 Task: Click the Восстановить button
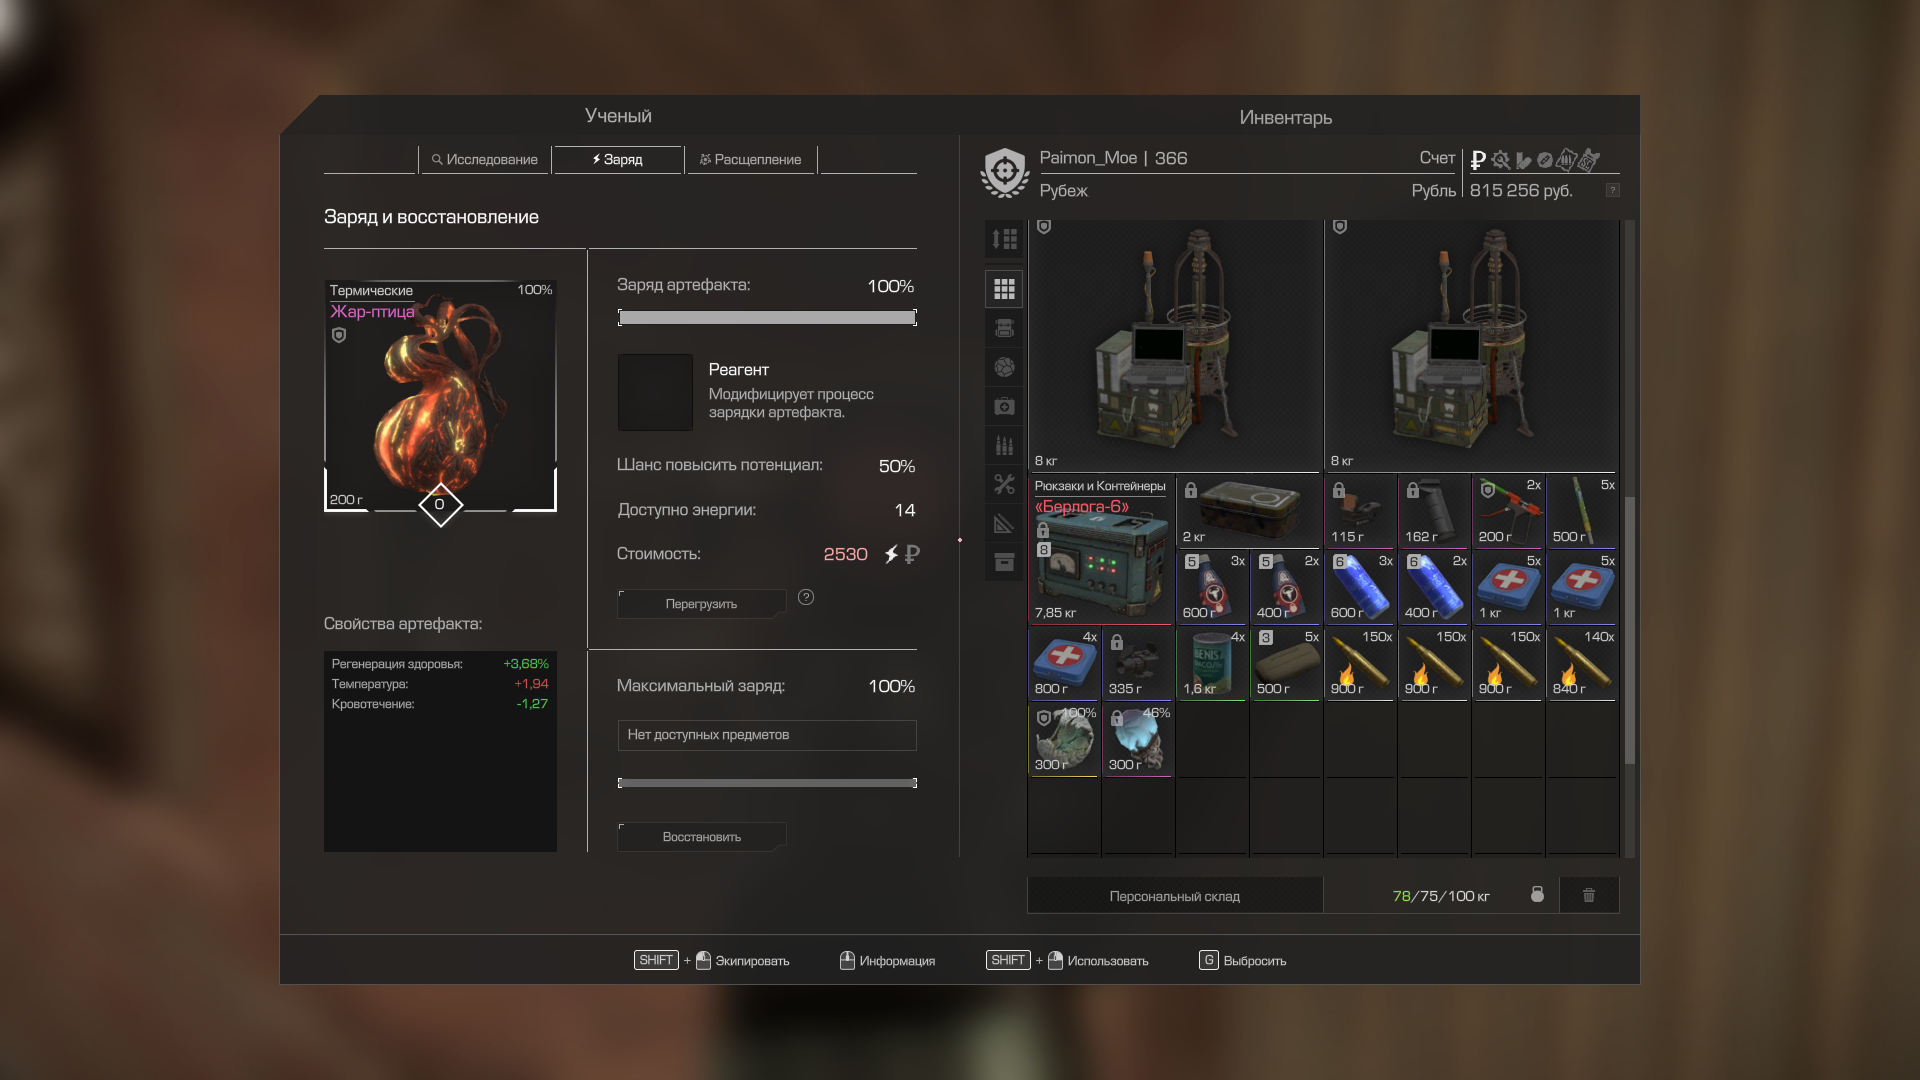(x=701, y=837)
